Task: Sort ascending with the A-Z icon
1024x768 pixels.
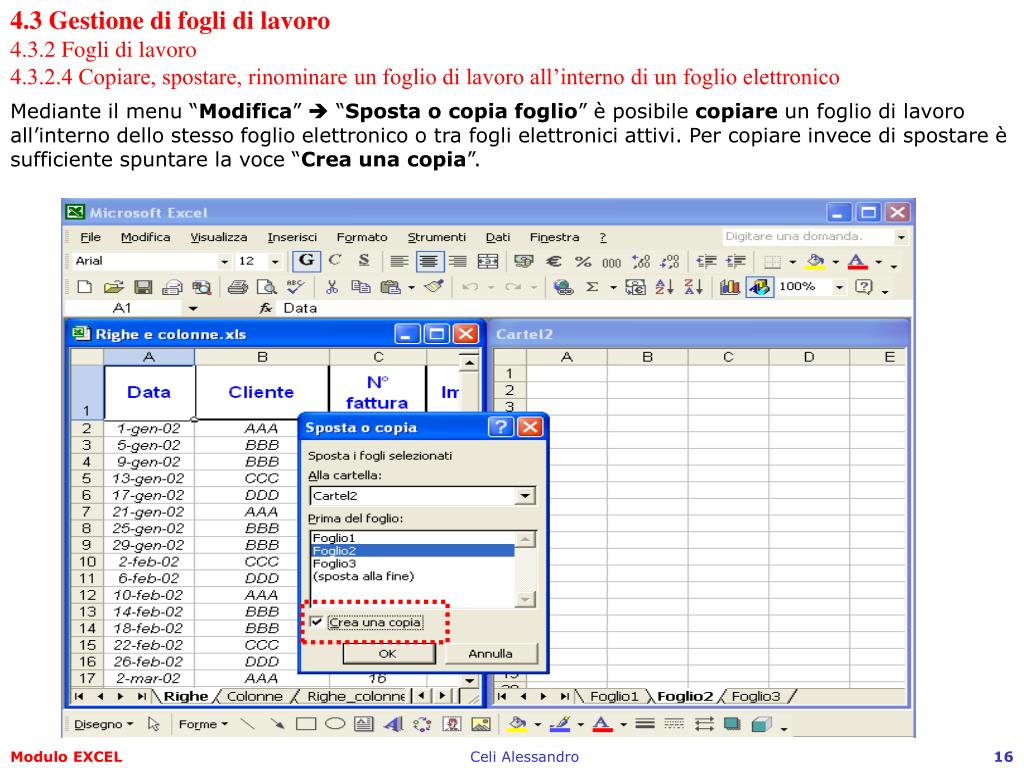Action: point(664,287)
